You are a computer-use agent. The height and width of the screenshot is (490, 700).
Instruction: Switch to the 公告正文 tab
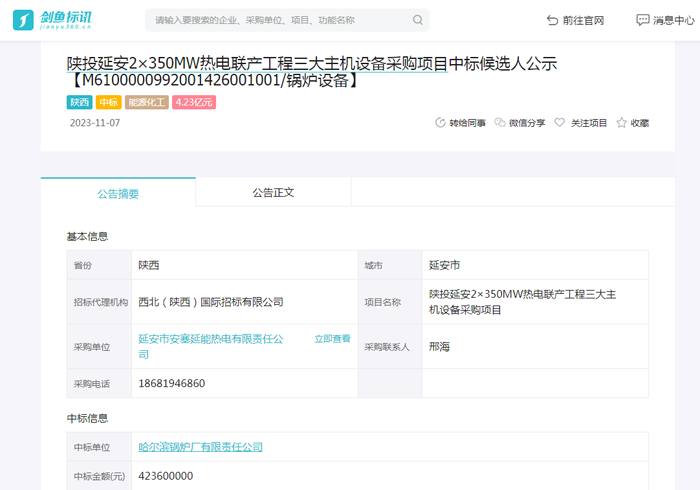pyautogui.click(x=273, y=192)
